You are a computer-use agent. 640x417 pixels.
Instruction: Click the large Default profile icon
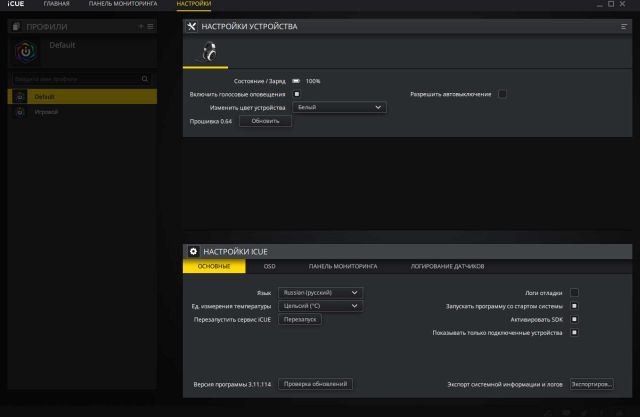point(27,52)
